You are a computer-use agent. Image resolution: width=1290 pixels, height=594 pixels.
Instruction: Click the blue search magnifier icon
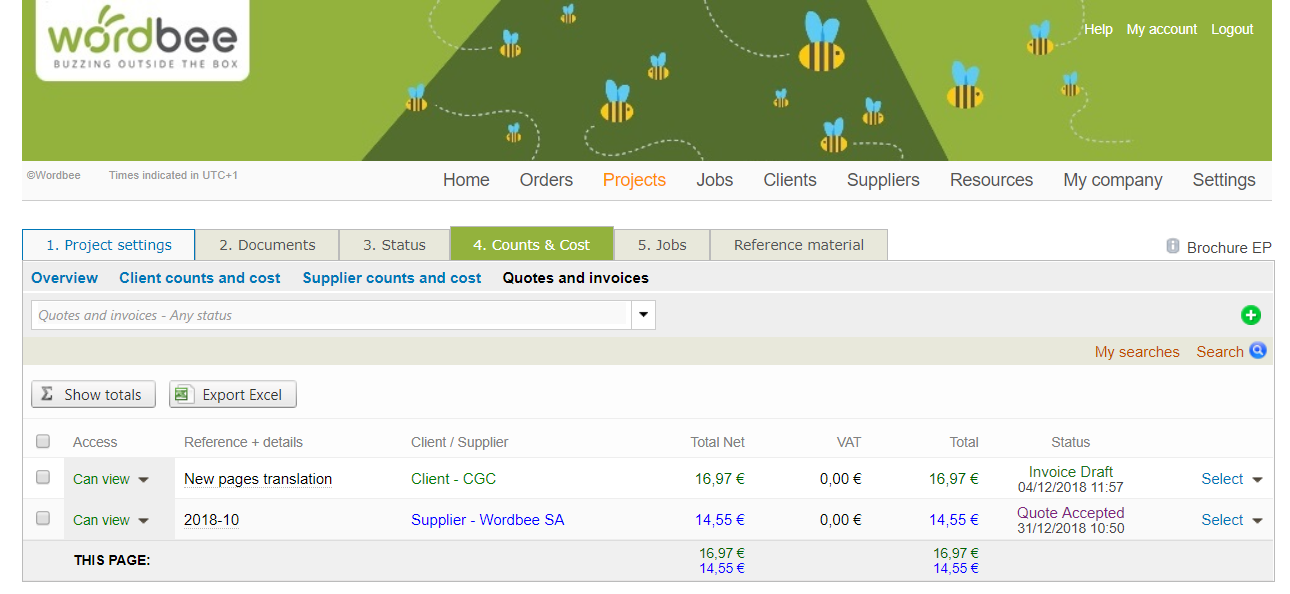[x=1258, y=351]
